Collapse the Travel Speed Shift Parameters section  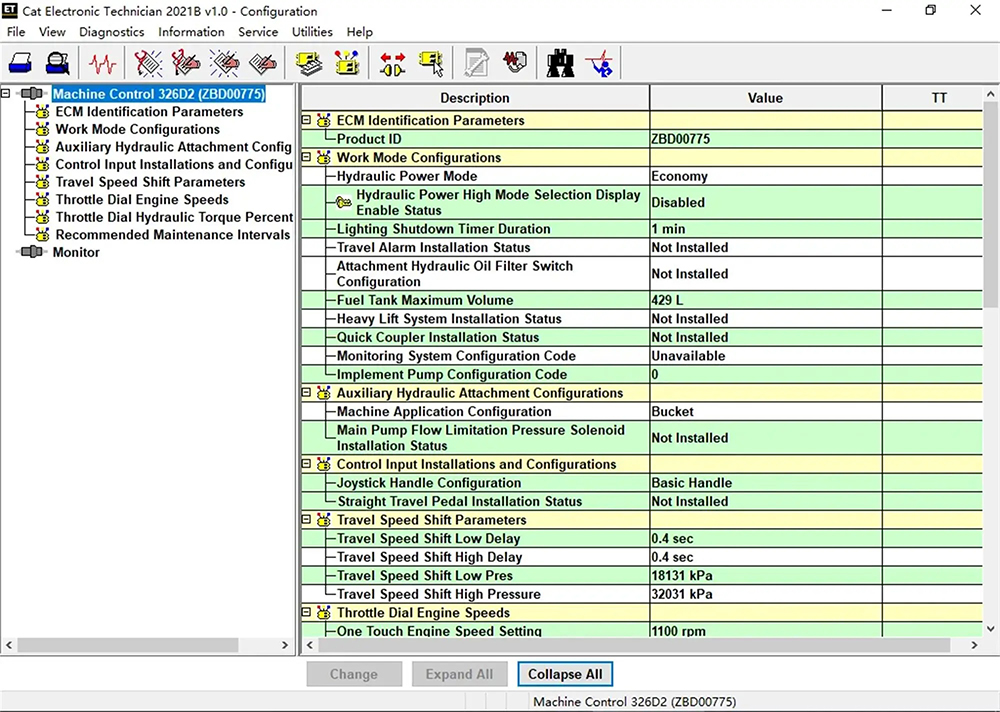click(307, 520)
